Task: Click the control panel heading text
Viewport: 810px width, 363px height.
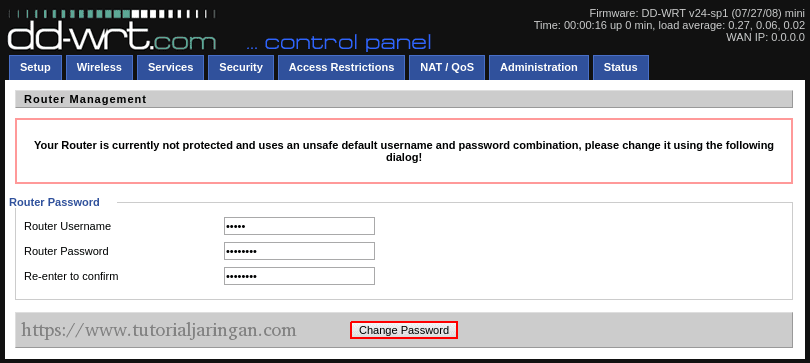Action: tap(339, 43)
